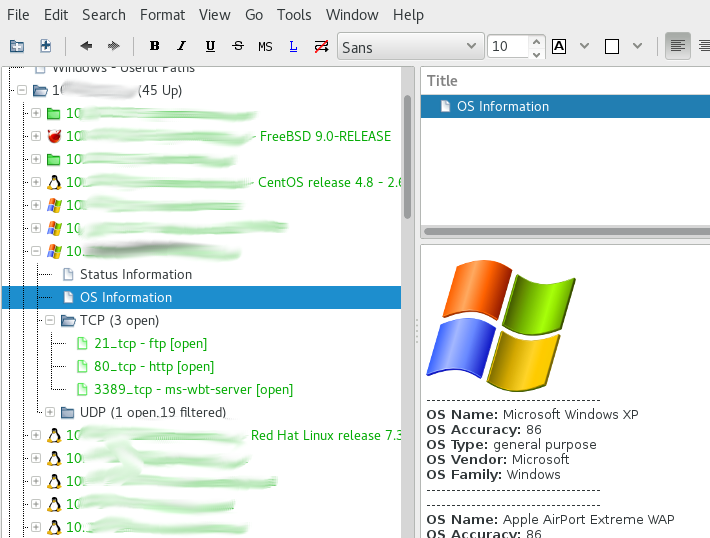Apply monospace MS formatting
Screen dimensions: 710x538
[x=265, y=46]
